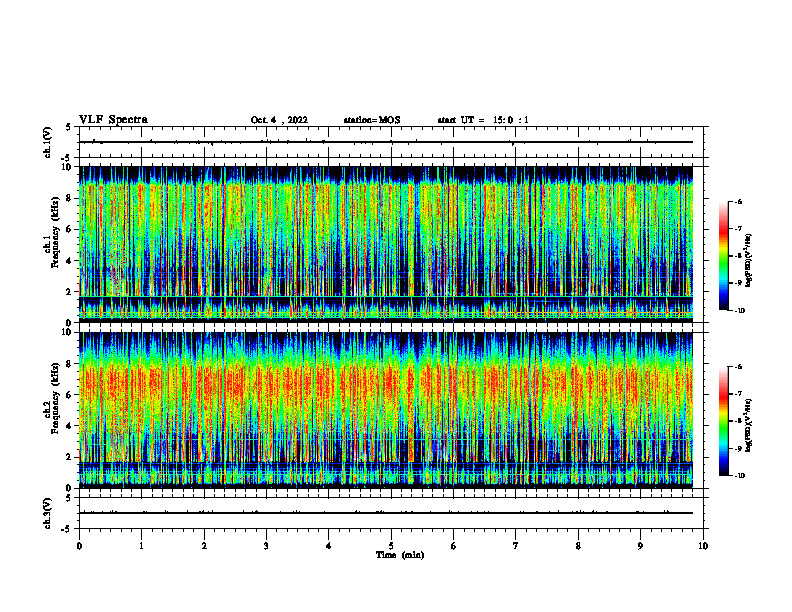The width and height of the screenshot is (792, 612).
Task: Click the "Time (min)" x-axis label
Action: pyautogui.click(x=400, y=555)
